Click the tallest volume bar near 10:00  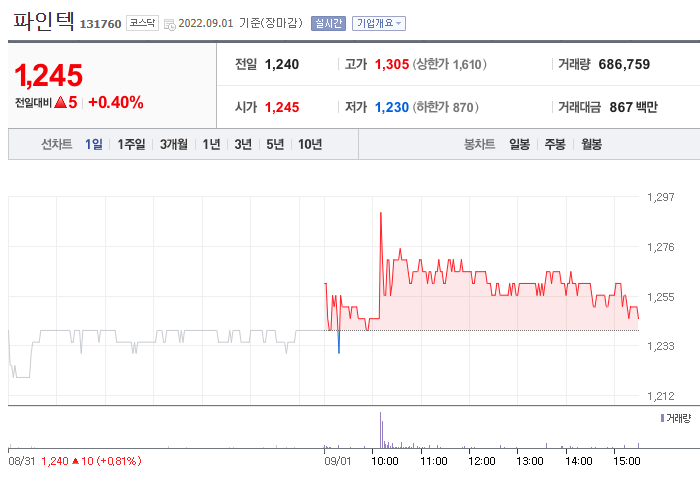click(380, 430)
